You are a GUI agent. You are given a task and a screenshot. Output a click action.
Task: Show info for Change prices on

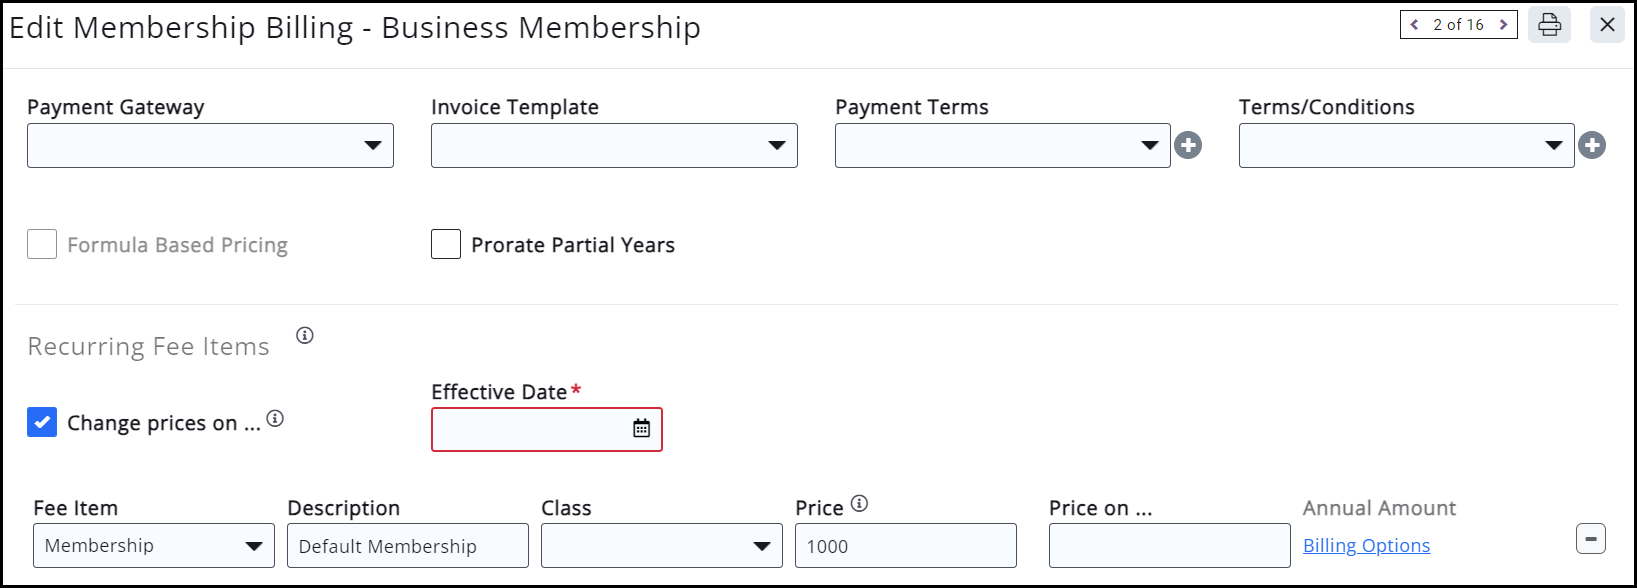pos(275,419)
